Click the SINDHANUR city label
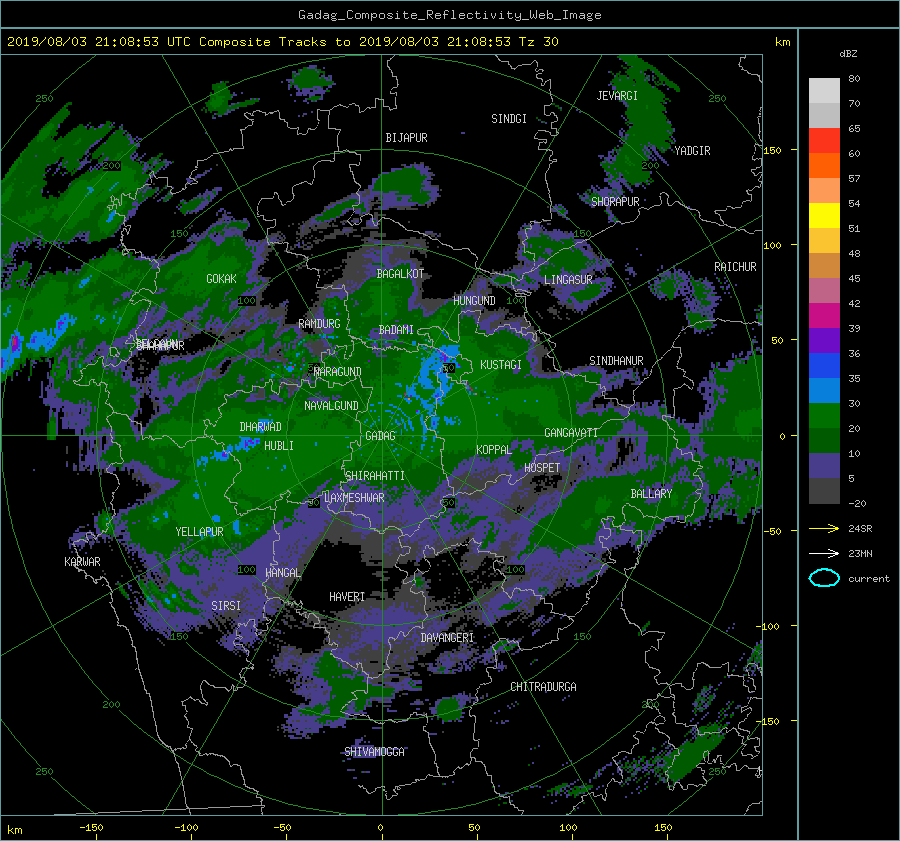Image resolution: width=900 pixels, height=841 pixels. point(616,361)
